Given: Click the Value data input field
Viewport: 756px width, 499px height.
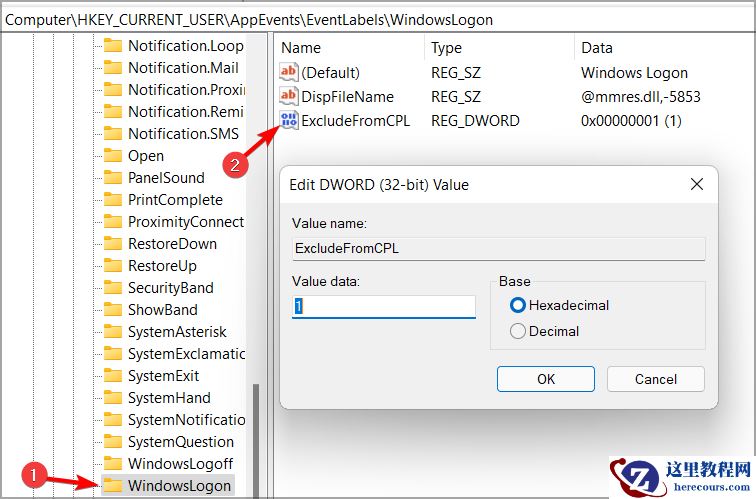Looking at the screenshot, I should (384, 307).
